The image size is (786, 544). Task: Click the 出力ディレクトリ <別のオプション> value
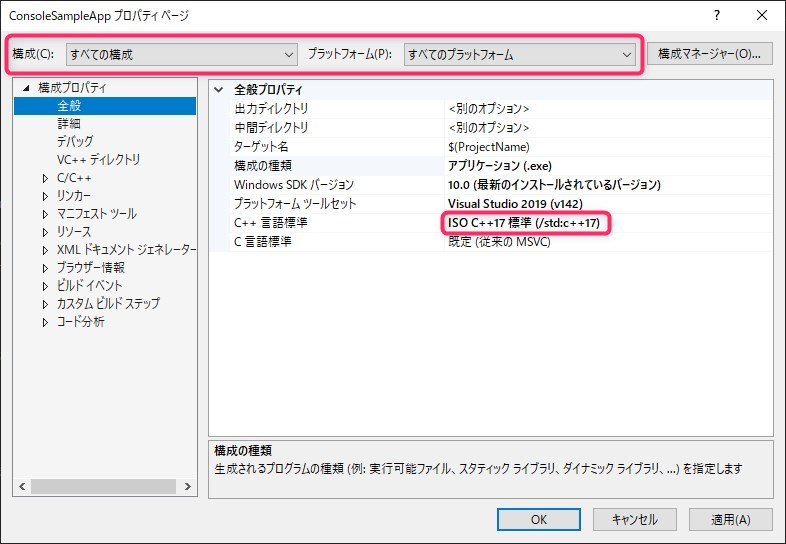click(489, 108)
